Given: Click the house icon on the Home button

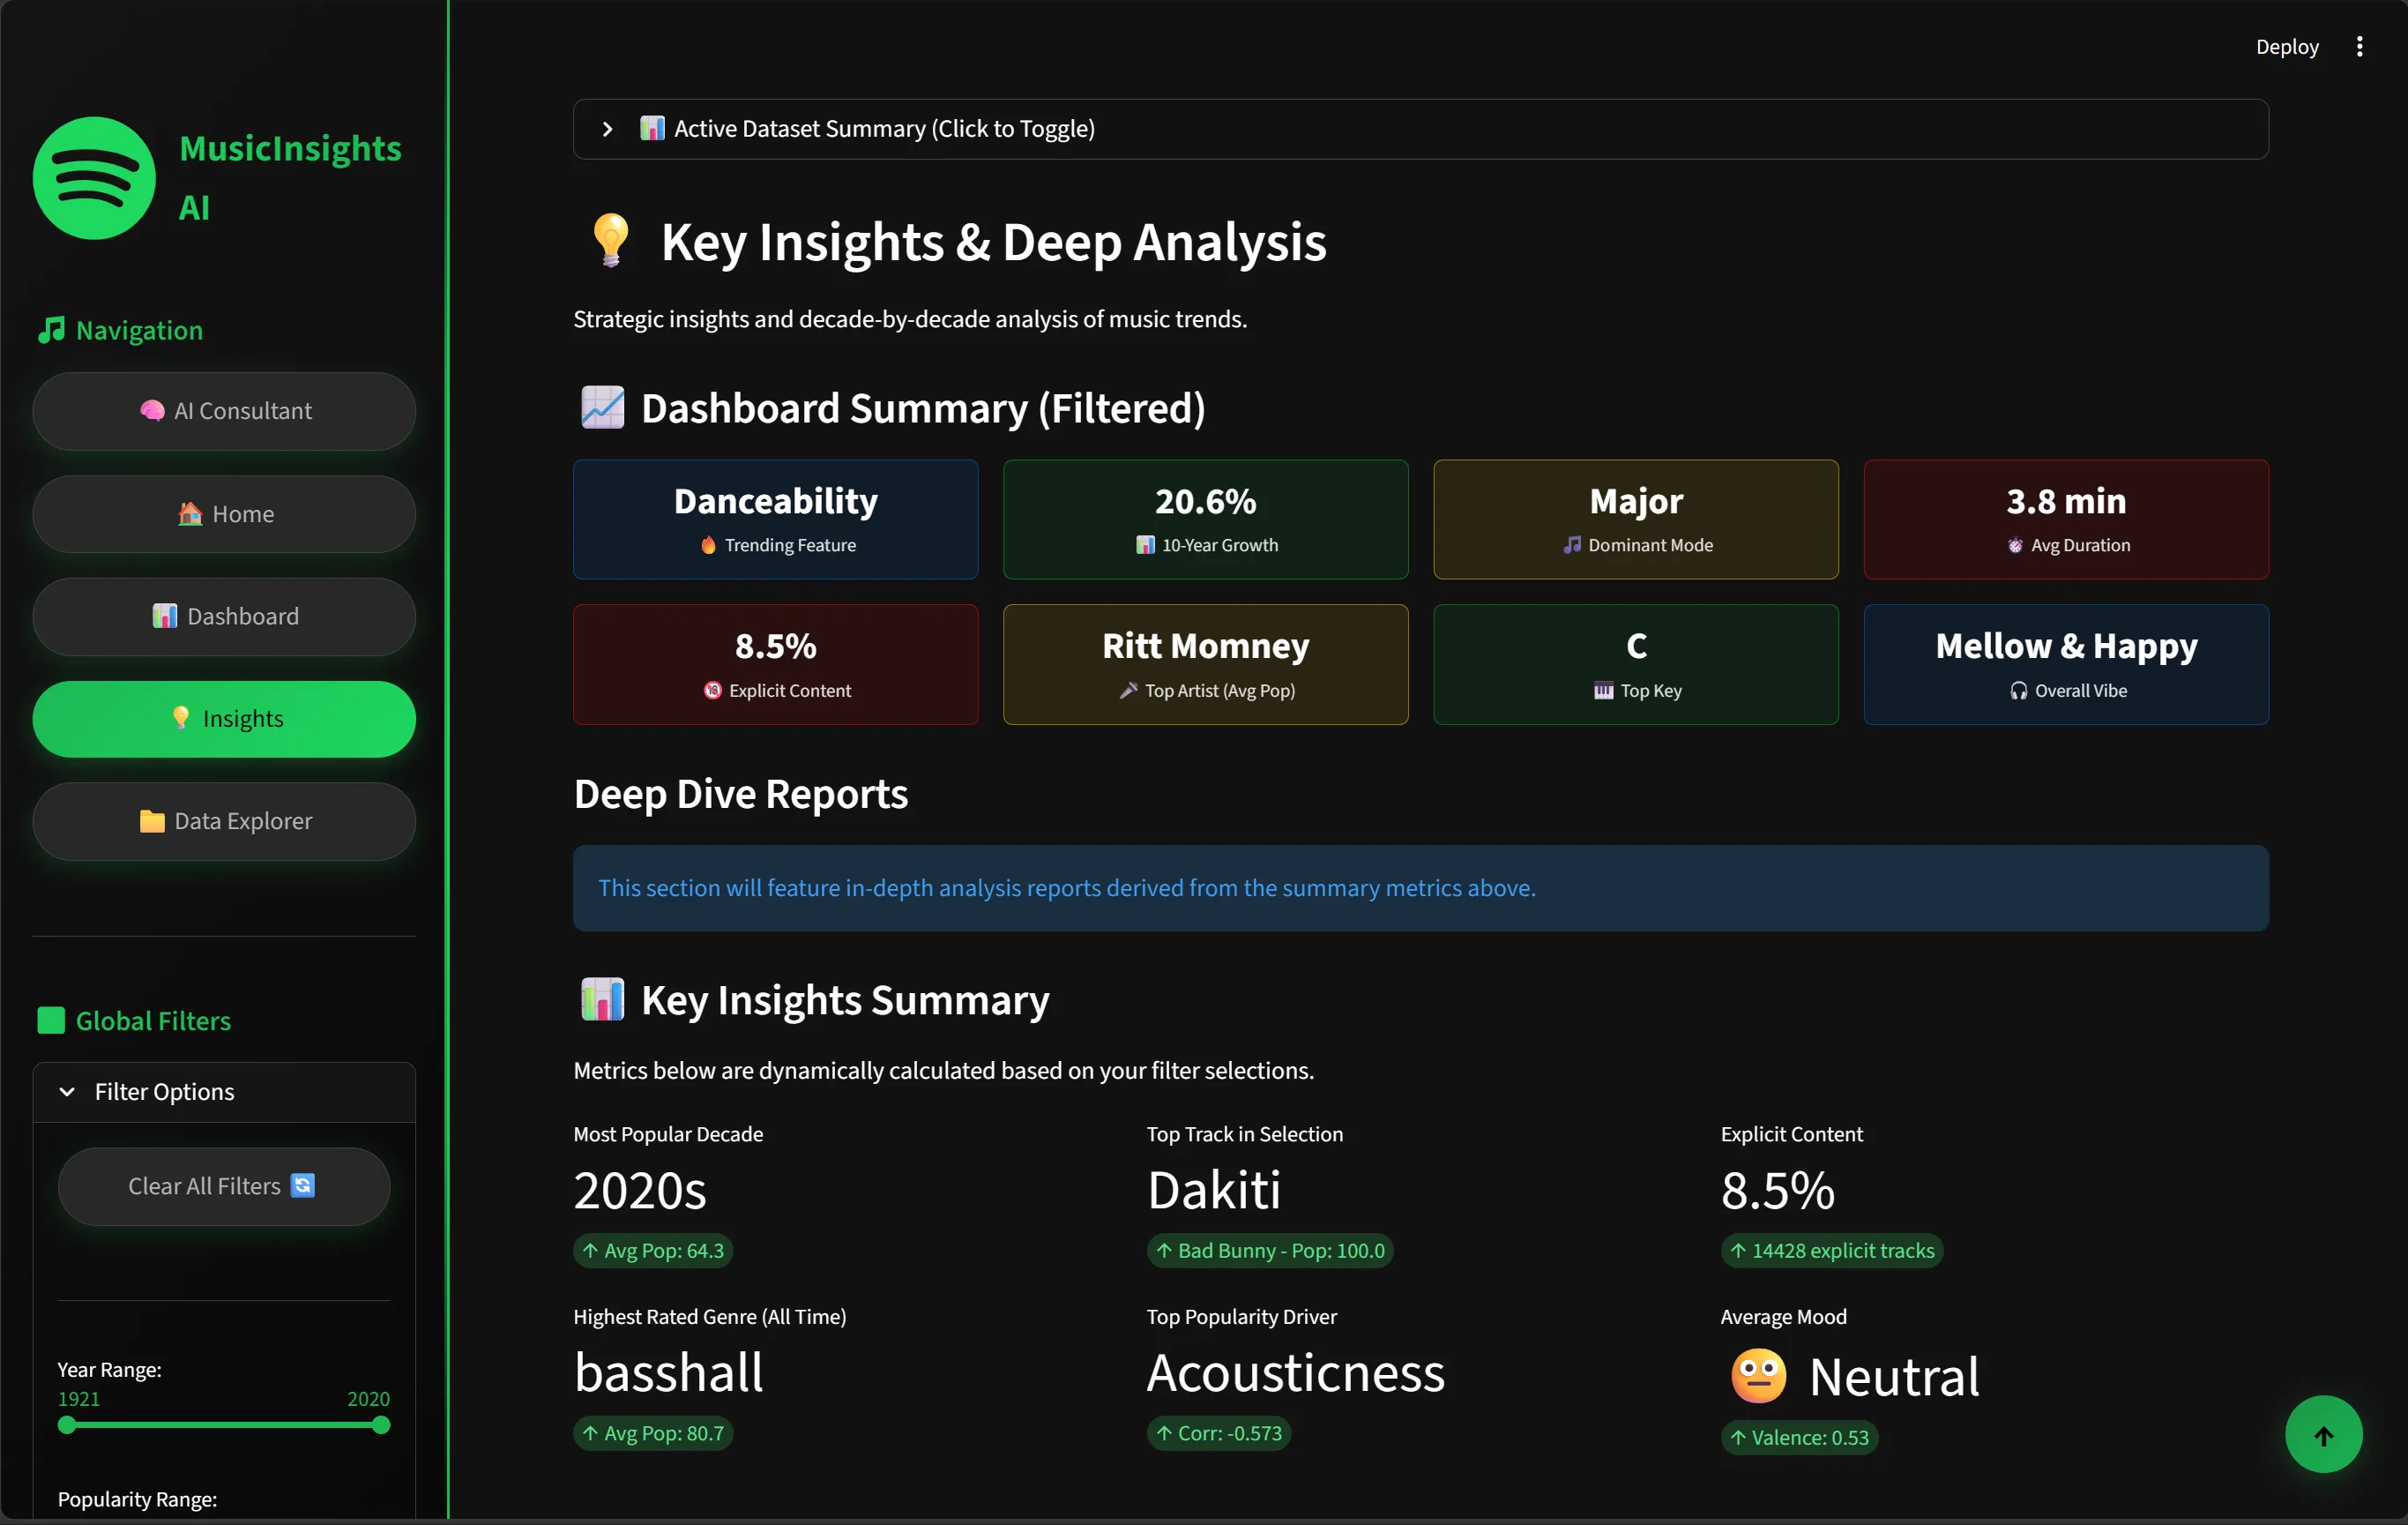Looking at the screenshot, I should coord(187,513).
